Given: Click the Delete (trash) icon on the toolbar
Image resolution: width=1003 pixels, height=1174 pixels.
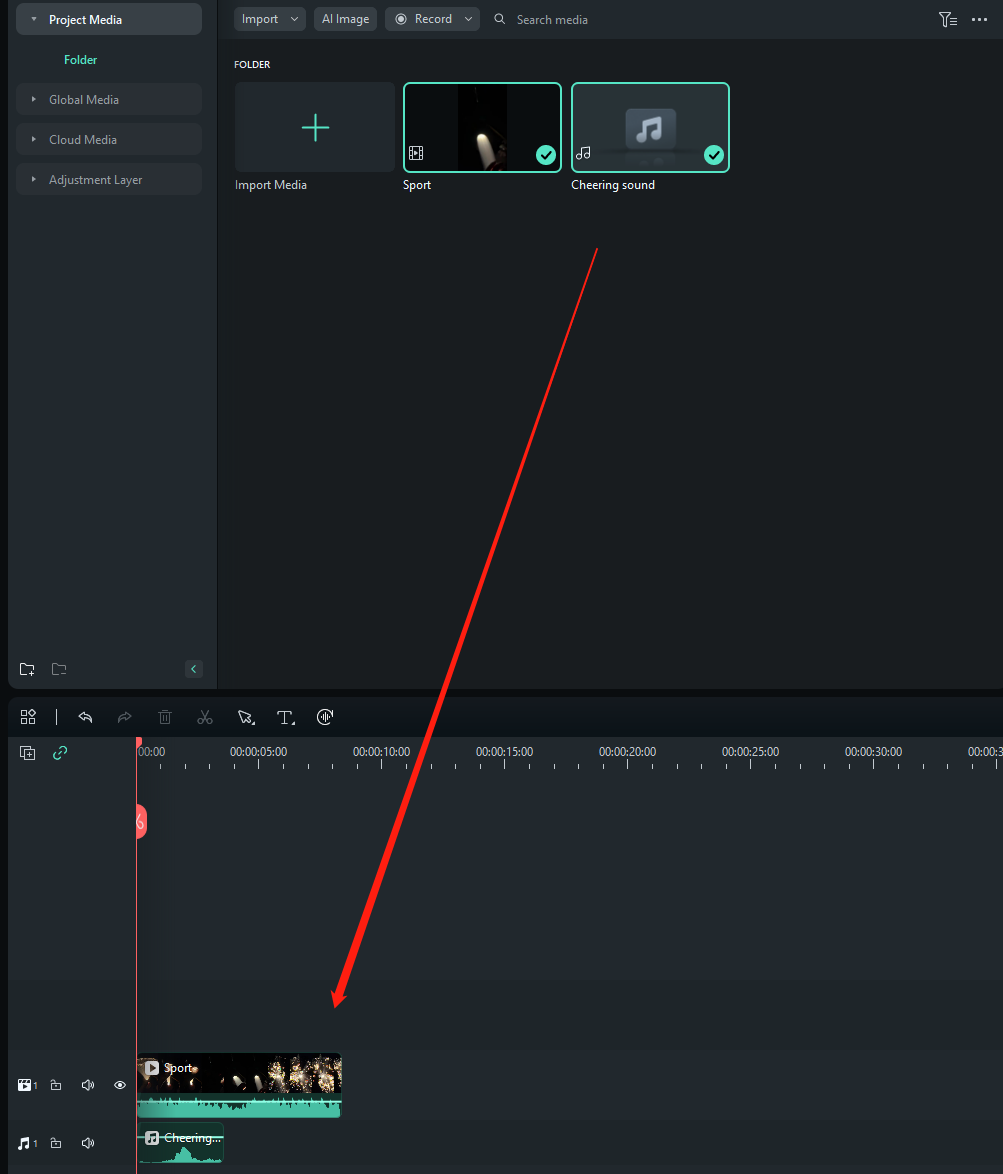Looking at the screenshot, I should click(164, 717).
